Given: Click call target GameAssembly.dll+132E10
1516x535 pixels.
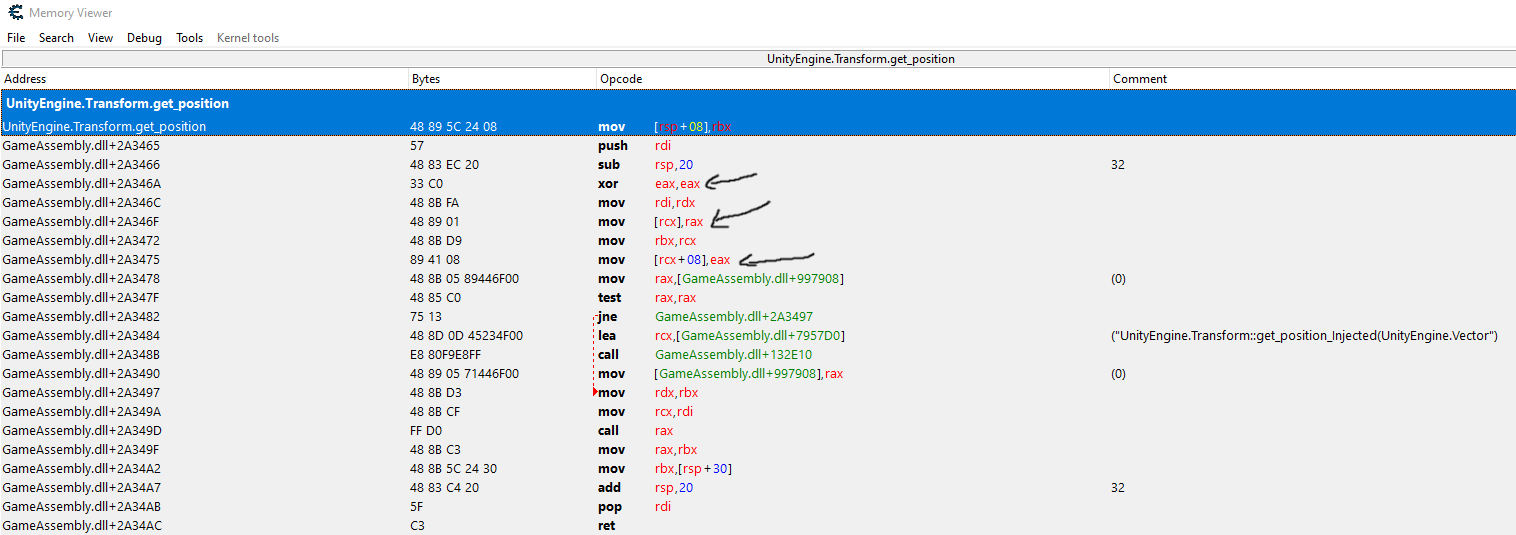Looking at the screenshot, I should click(733, 355).
